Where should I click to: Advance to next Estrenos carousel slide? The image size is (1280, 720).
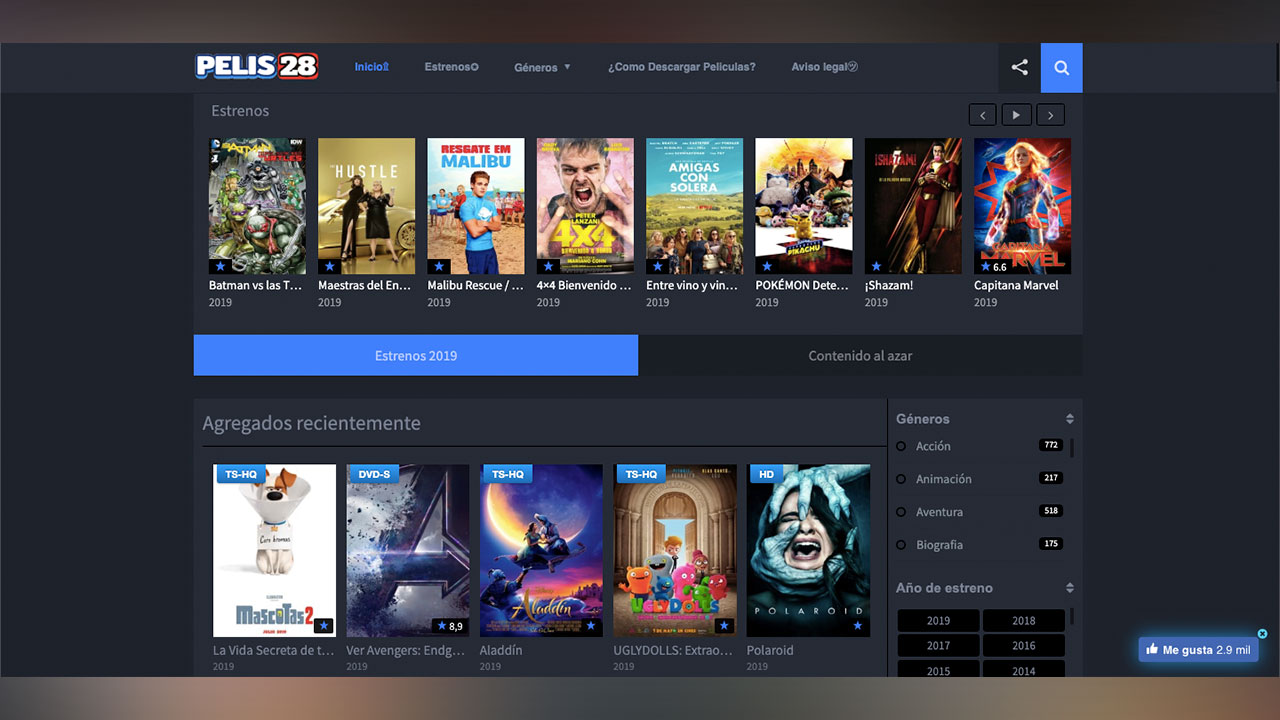[x=1050, y=115]
